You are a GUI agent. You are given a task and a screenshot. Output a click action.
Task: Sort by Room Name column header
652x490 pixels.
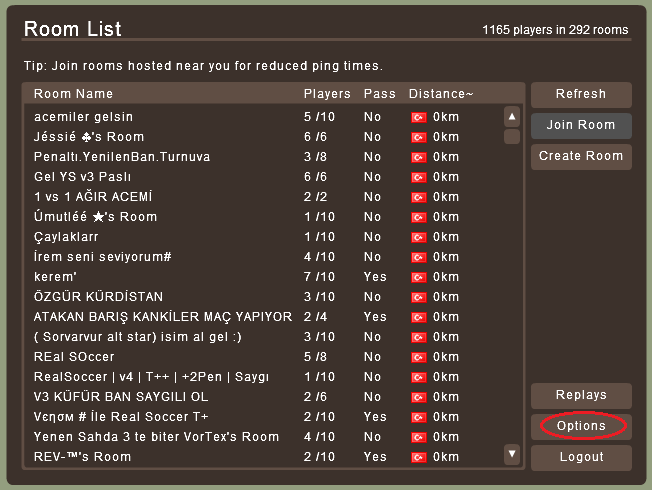point(73,94)
